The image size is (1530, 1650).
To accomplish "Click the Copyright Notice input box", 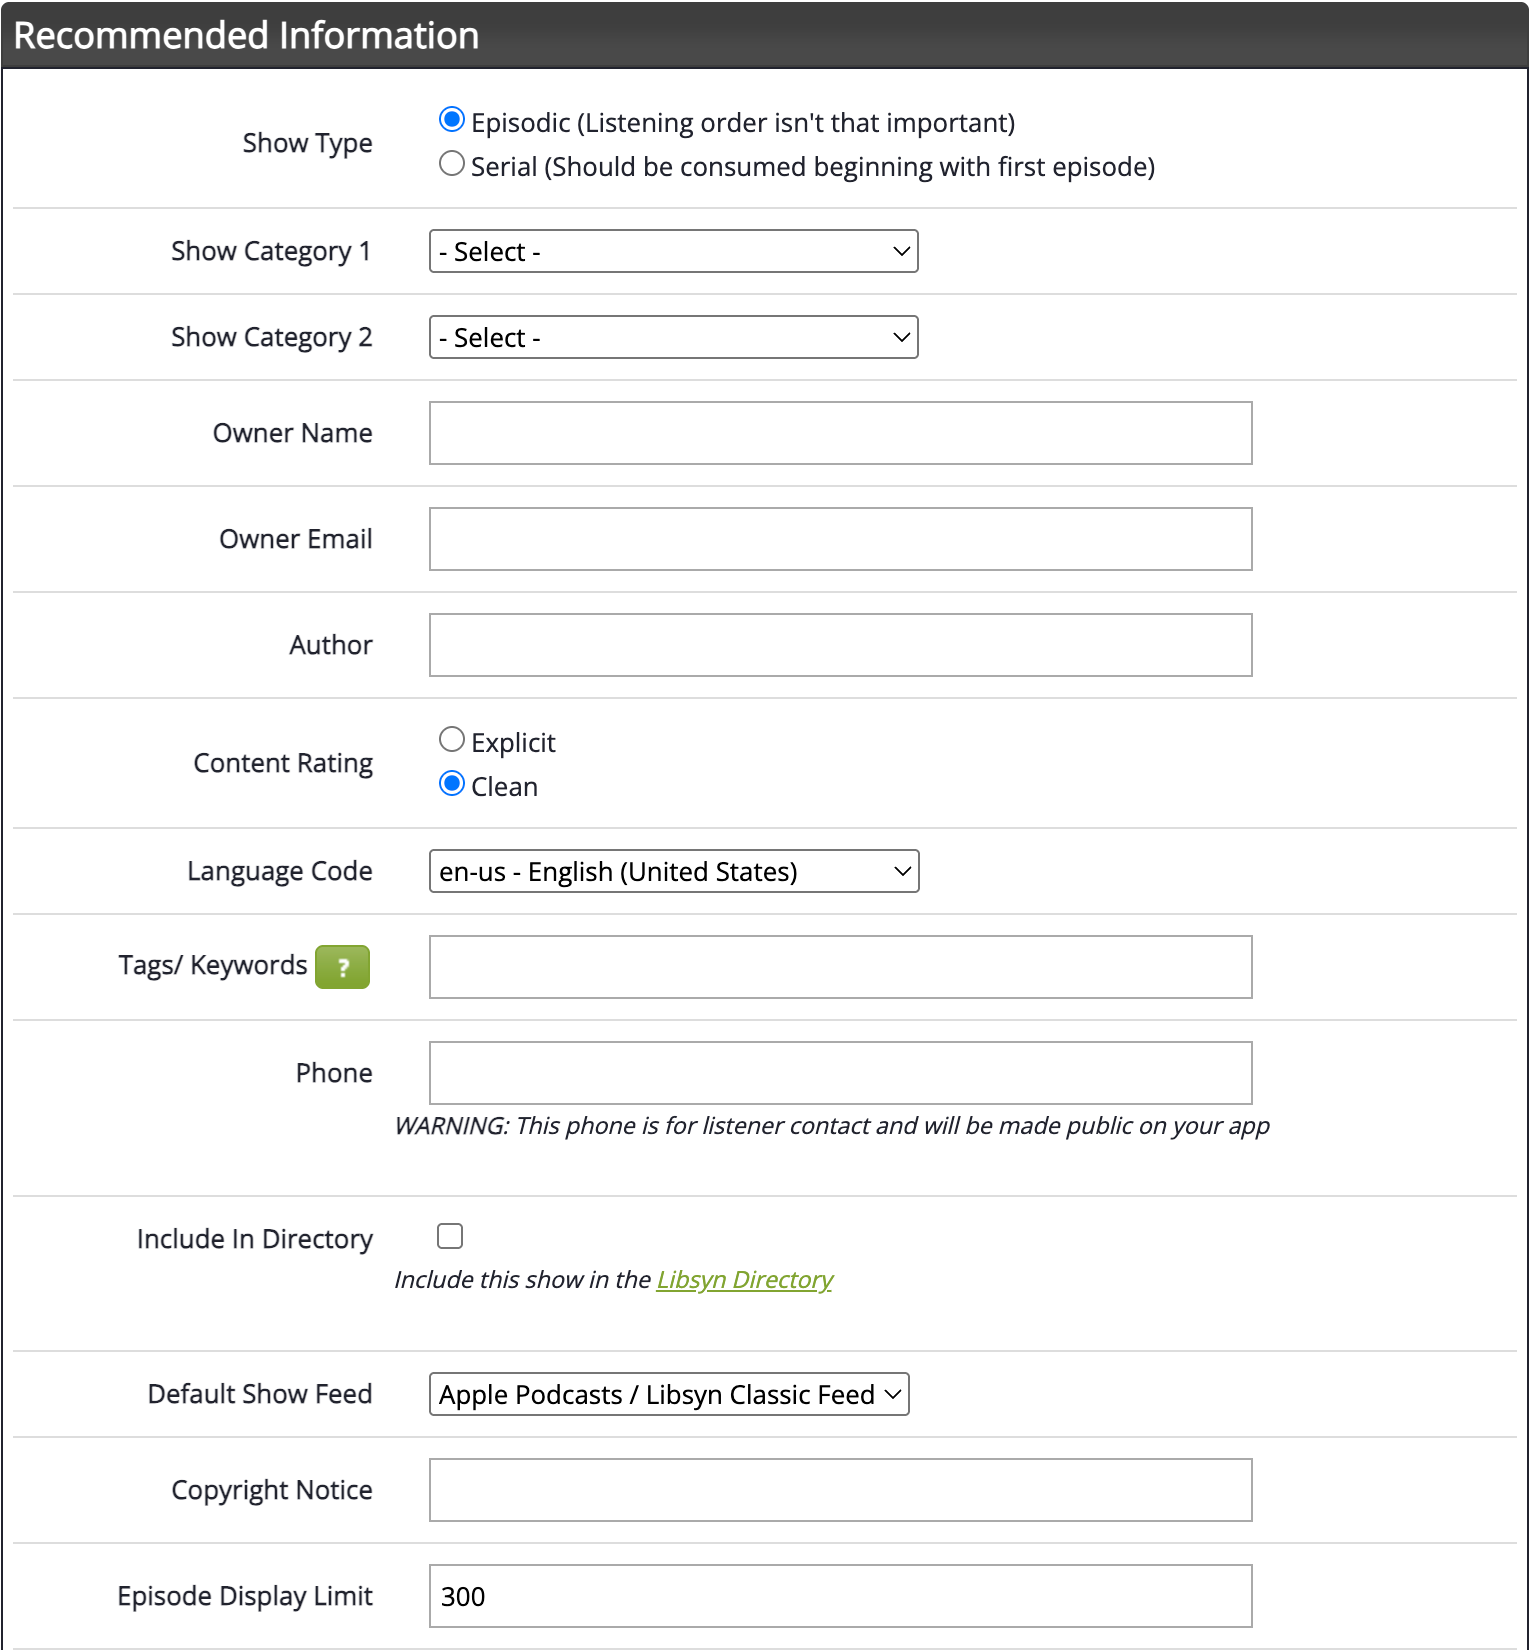I will click(840, 1491).
